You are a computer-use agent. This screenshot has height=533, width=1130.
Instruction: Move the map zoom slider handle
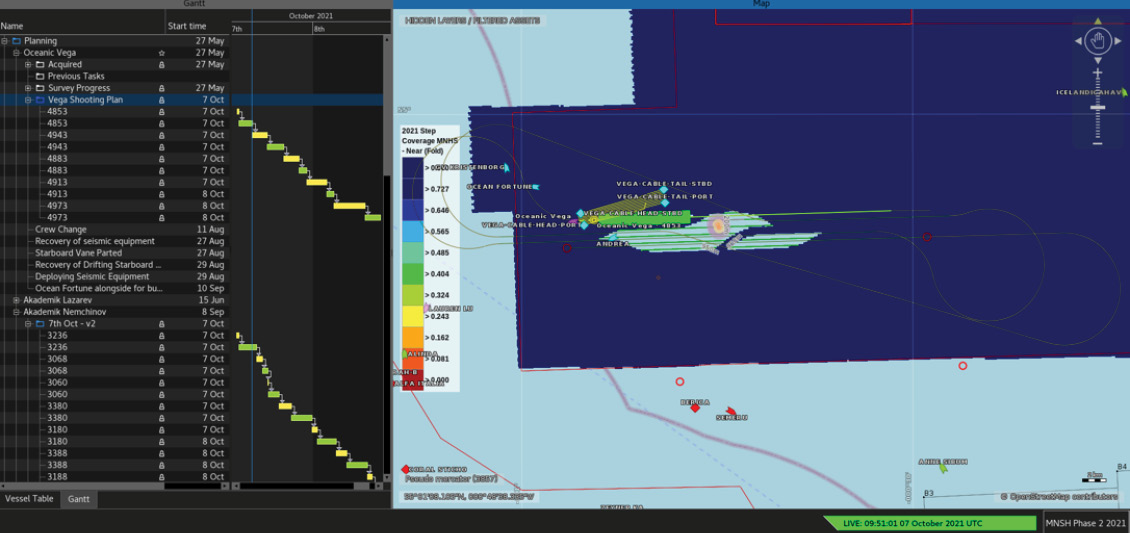1098,107
